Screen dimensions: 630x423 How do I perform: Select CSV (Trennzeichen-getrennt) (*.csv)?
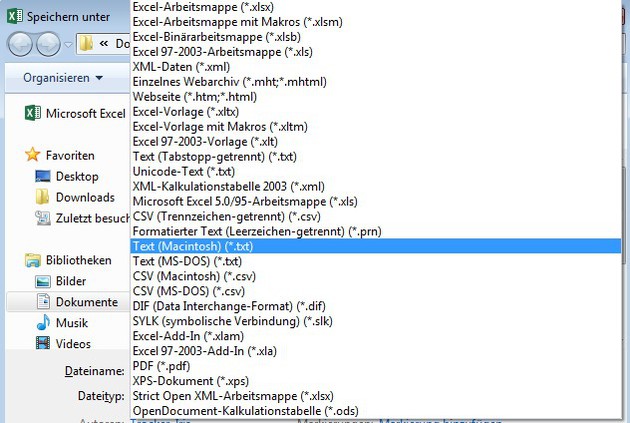click(376, 216)
